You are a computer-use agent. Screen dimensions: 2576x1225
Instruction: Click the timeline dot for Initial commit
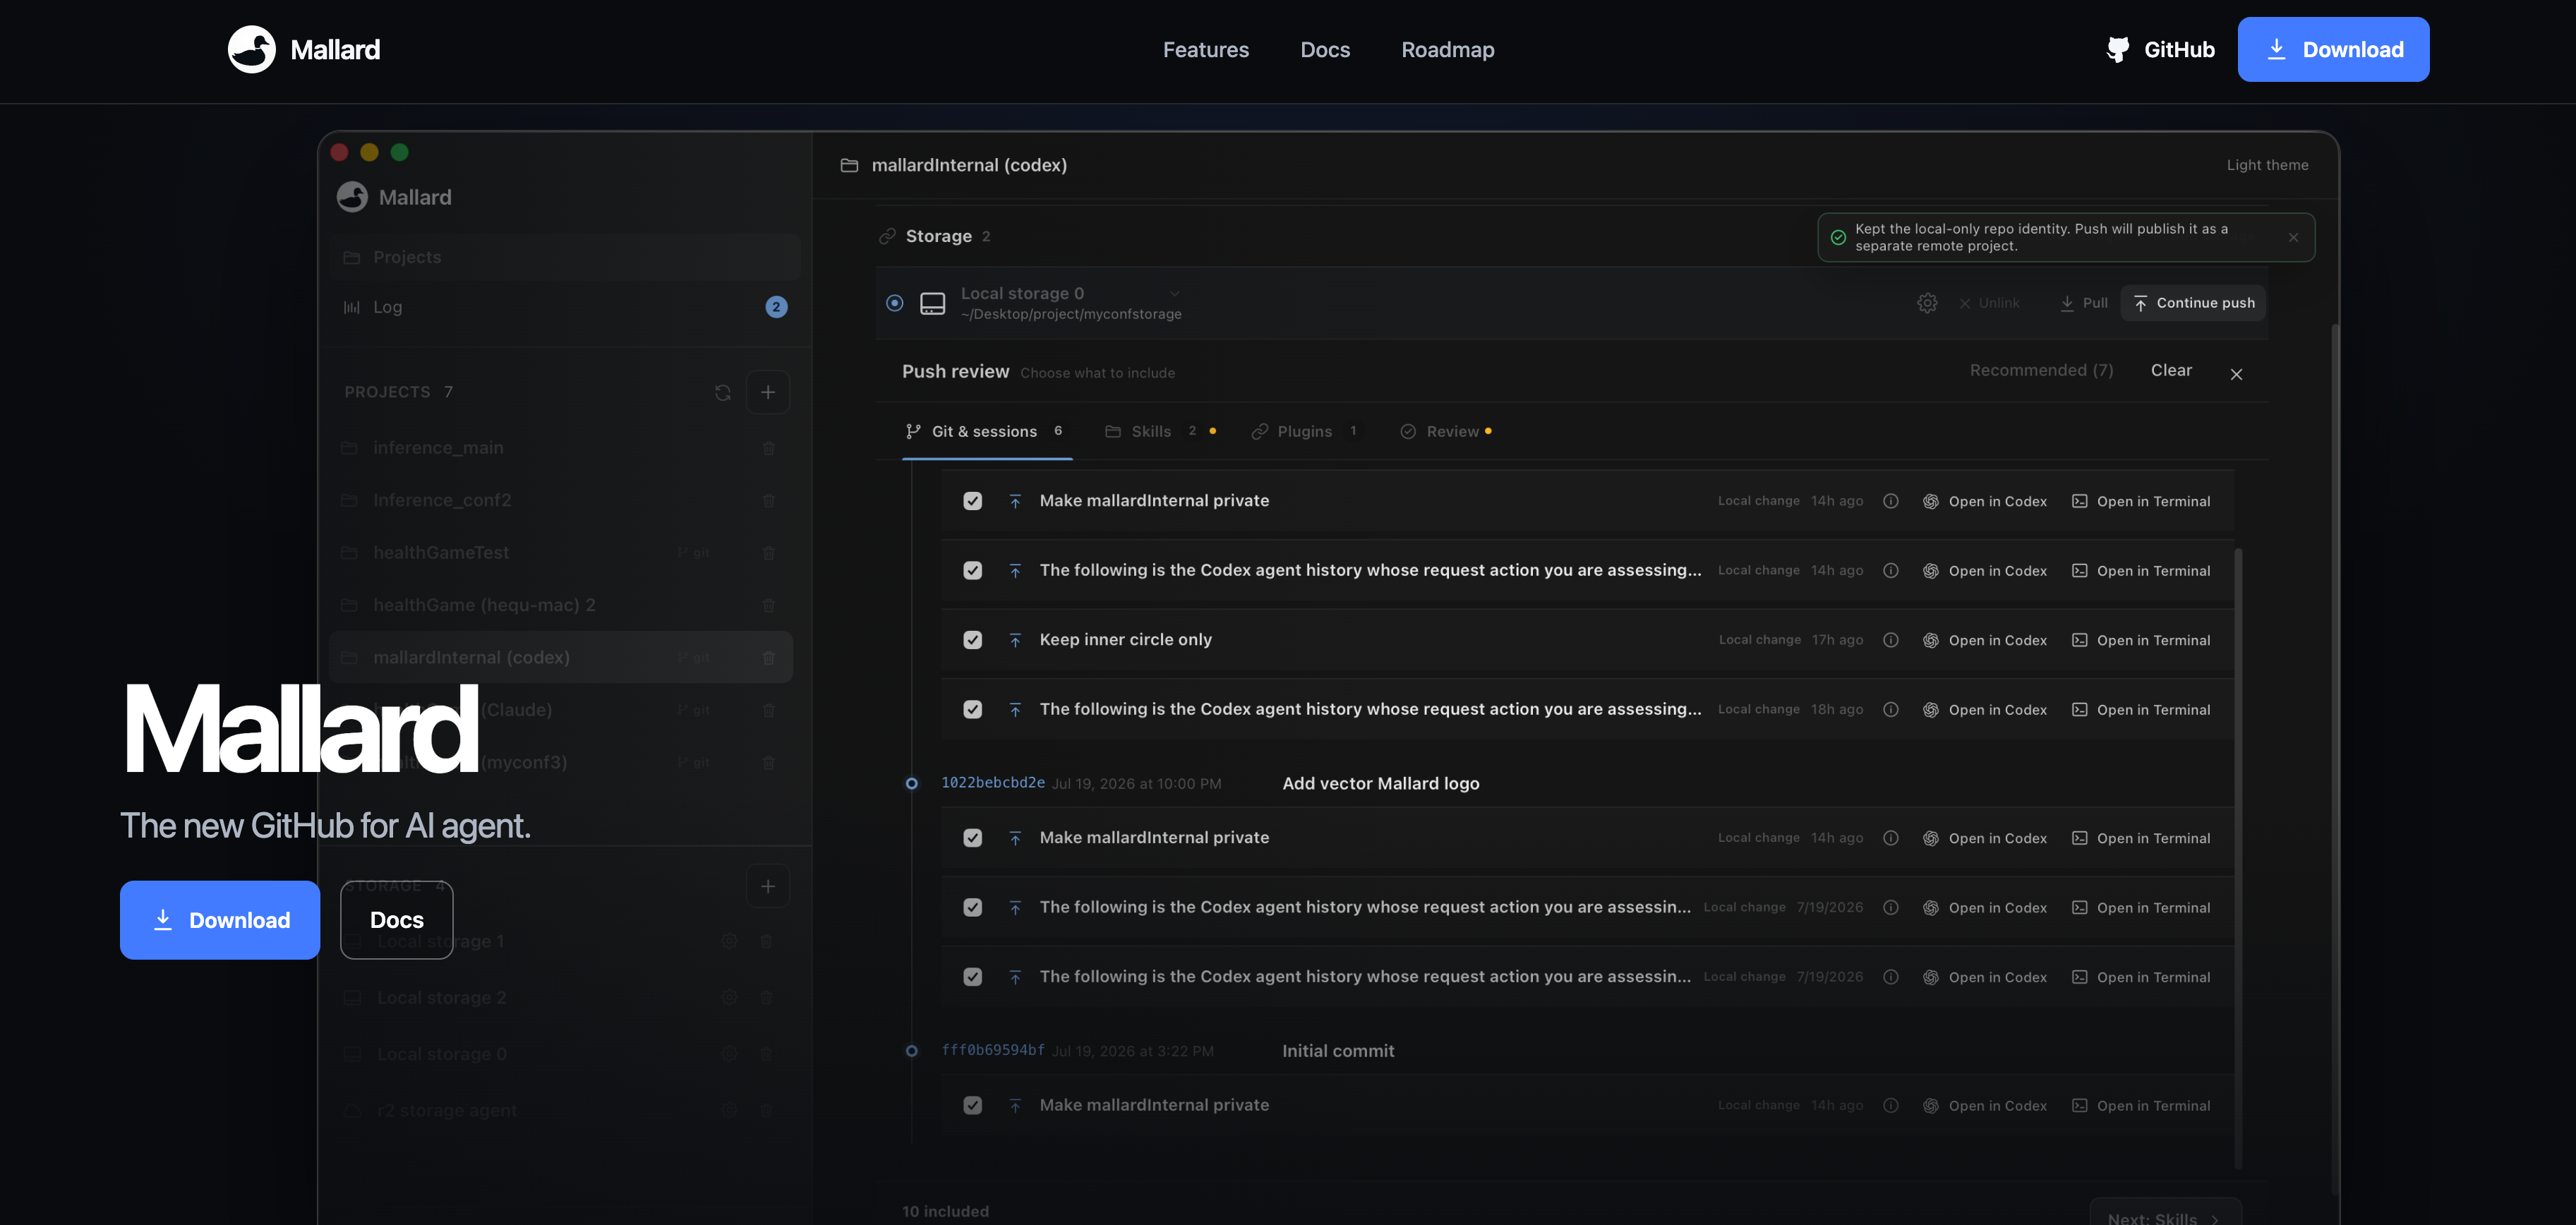pos(911,1051)
